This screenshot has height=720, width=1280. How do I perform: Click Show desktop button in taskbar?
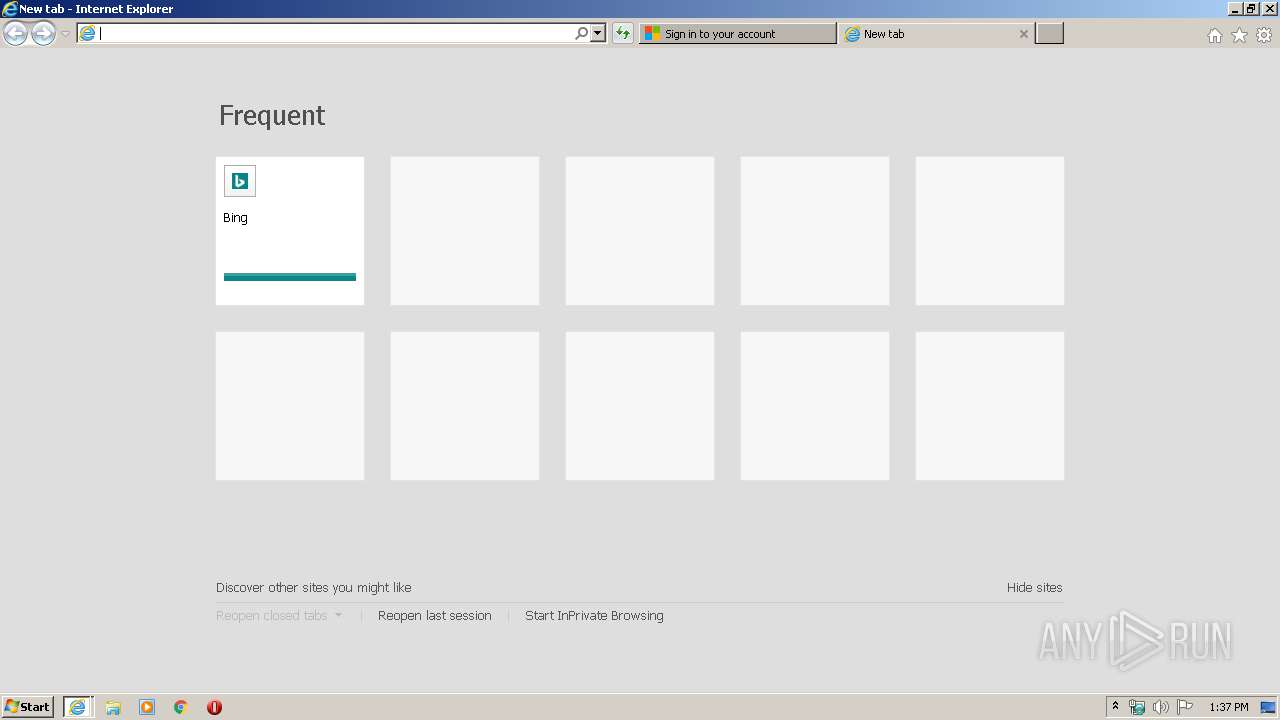coord(1269,707)
